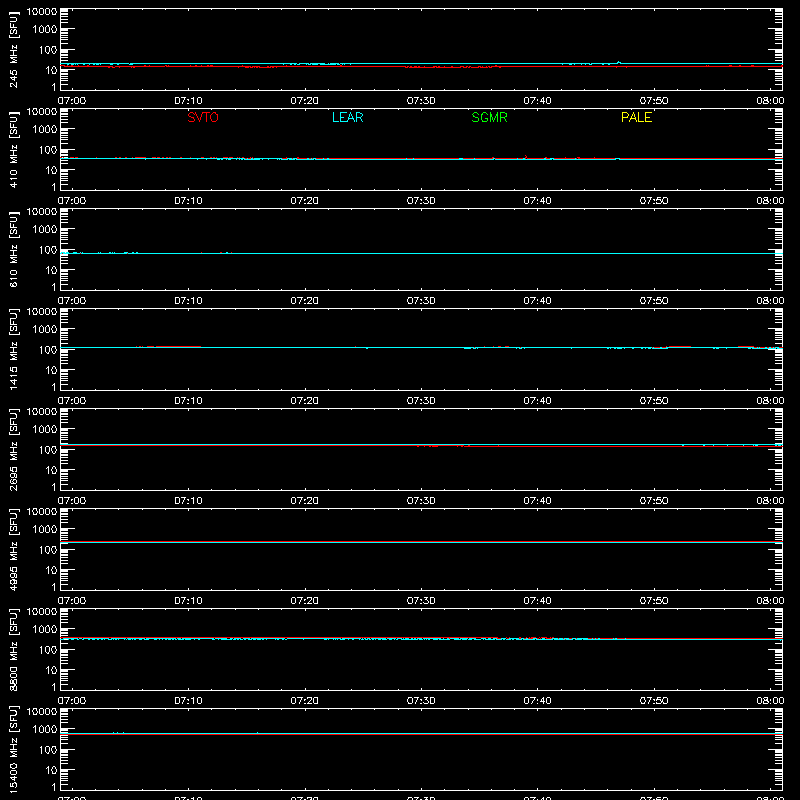Click the 07:30 tick label under the 245 MHz plot

click(421, 101)
